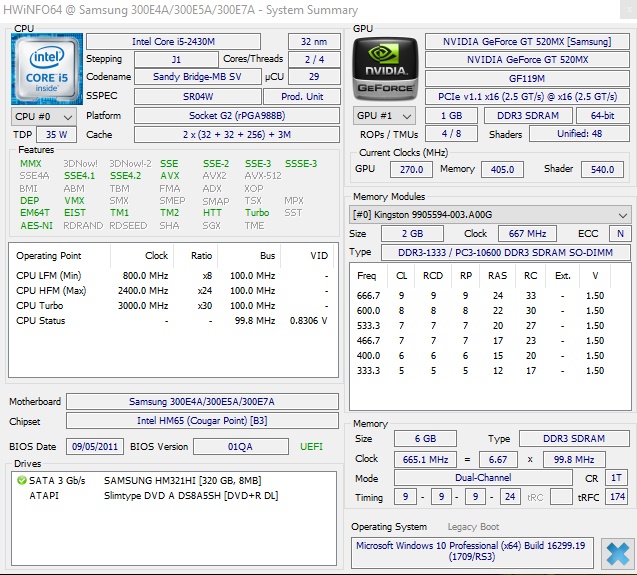The image size is (637, 575).
Task: Click the total Memory Size 6 GB field
Action: coord(425,439)
